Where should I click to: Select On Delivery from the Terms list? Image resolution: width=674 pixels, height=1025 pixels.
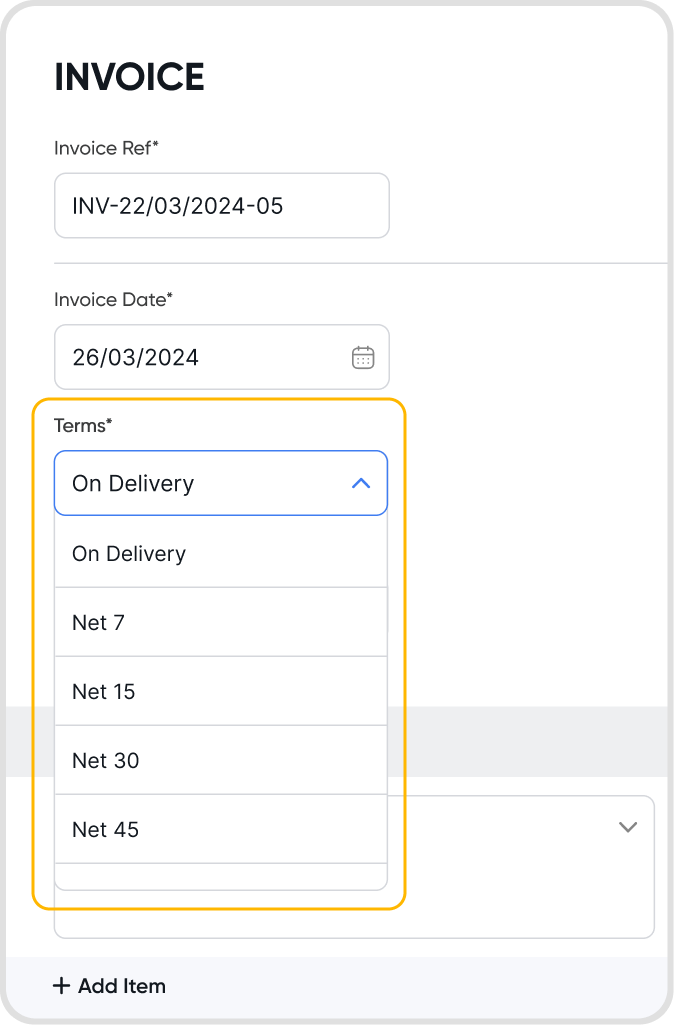point(220,554)
